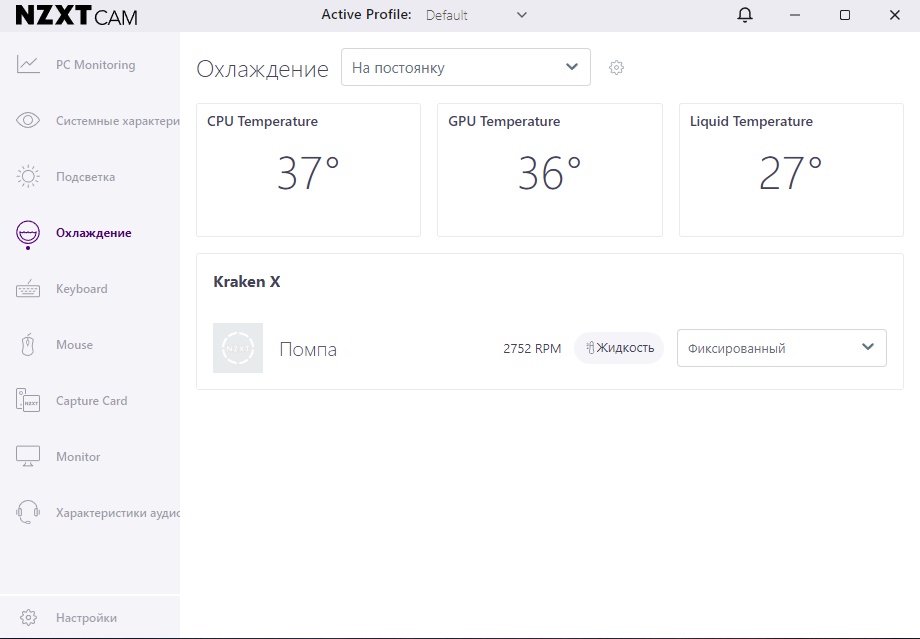Image resolution: width=920 pixels, height=639 pixels.
Task: Open PC Monitoring chart icon
Action: click(28, 65)
